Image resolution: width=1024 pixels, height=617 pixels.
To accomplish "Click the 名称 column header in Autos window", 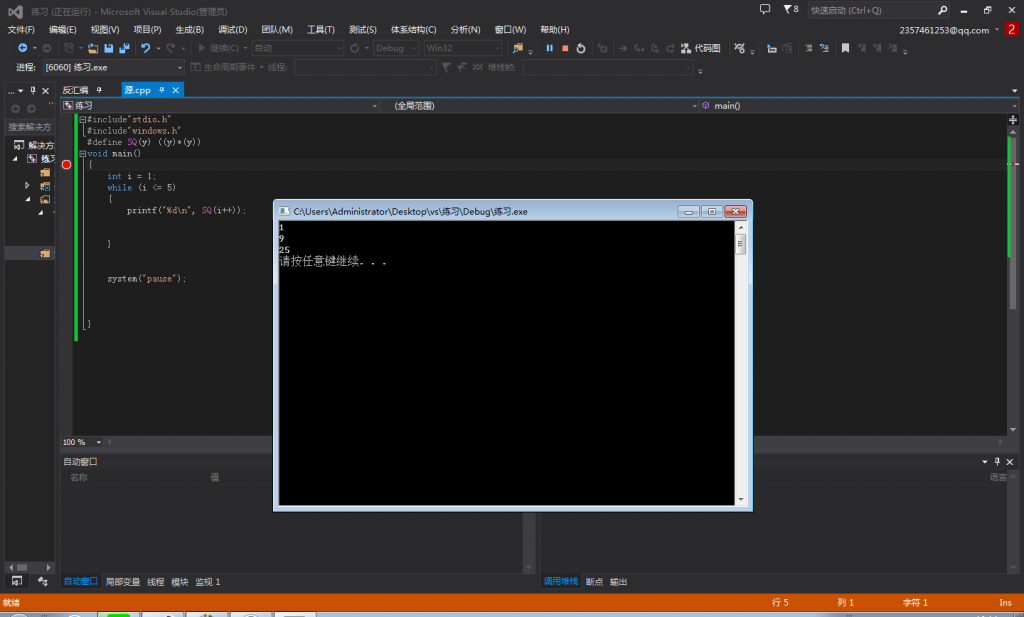I will point(79,477).
